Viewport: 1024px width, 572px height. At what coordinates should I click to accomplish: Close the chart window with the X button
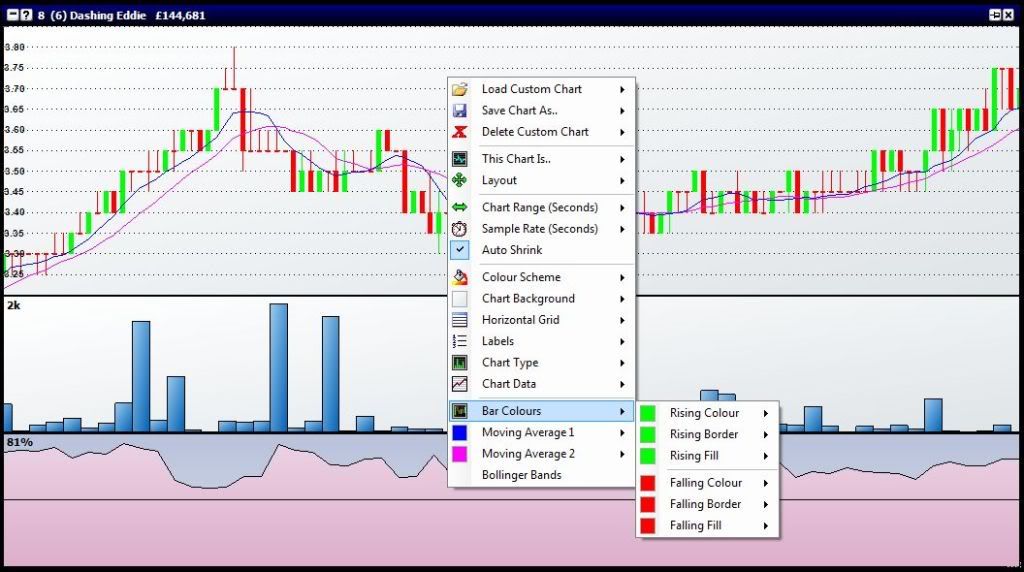(x=1009, y=14)
